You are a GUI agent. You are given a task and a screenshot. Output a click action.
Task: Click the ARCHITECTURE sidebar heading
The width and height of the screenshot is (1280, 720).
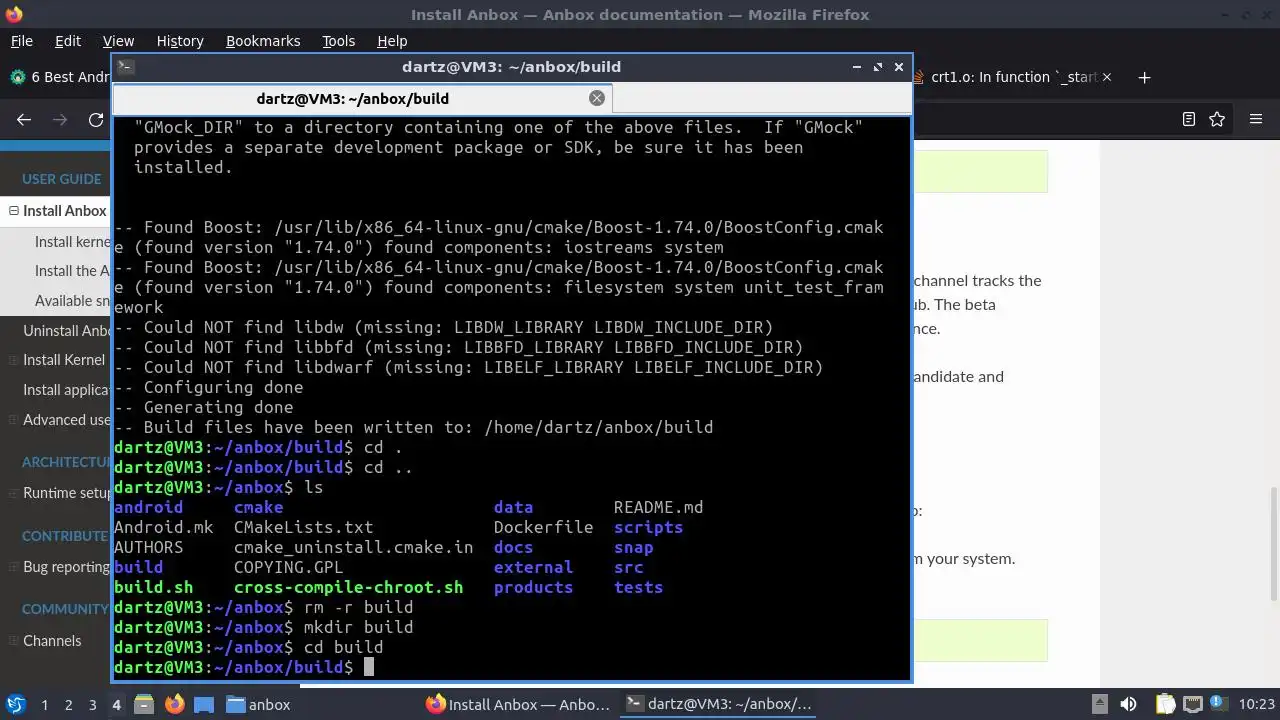coord(67,462)
